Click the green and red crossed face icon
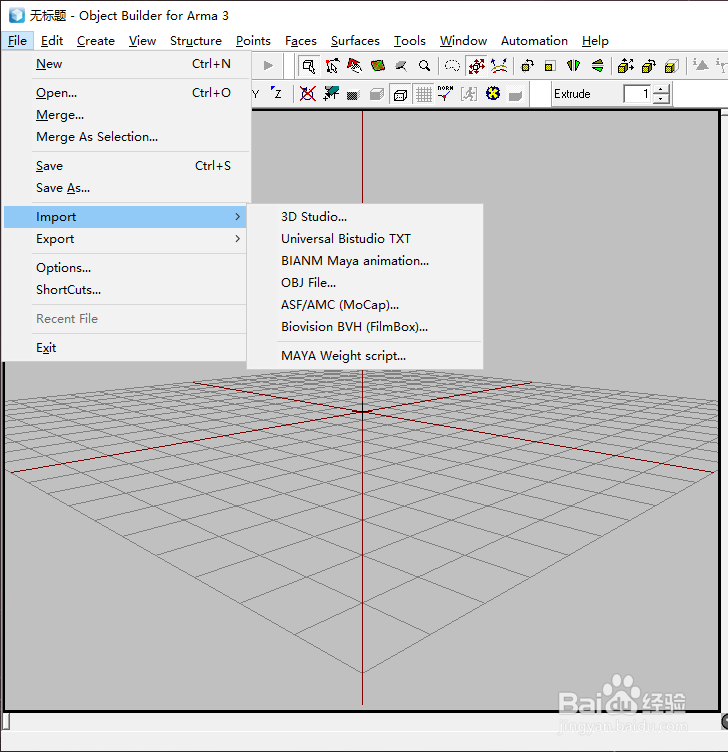 (x=378, y=66)
